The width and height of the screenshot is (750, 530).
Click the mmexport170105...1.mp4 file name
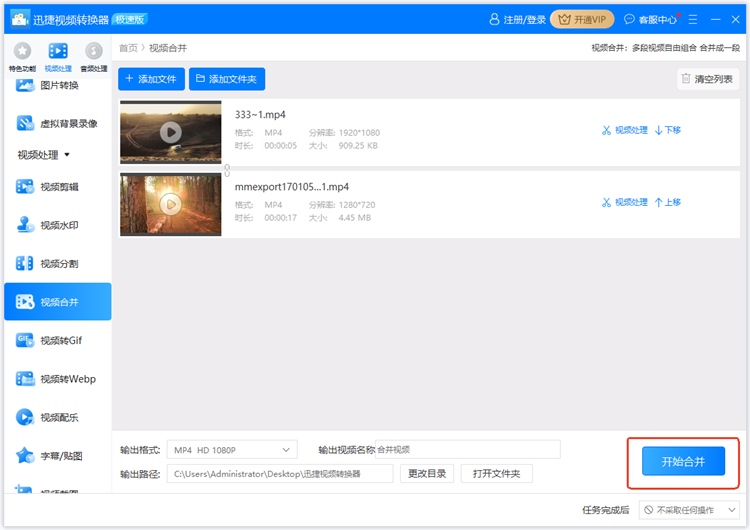(x=292, y=187)
